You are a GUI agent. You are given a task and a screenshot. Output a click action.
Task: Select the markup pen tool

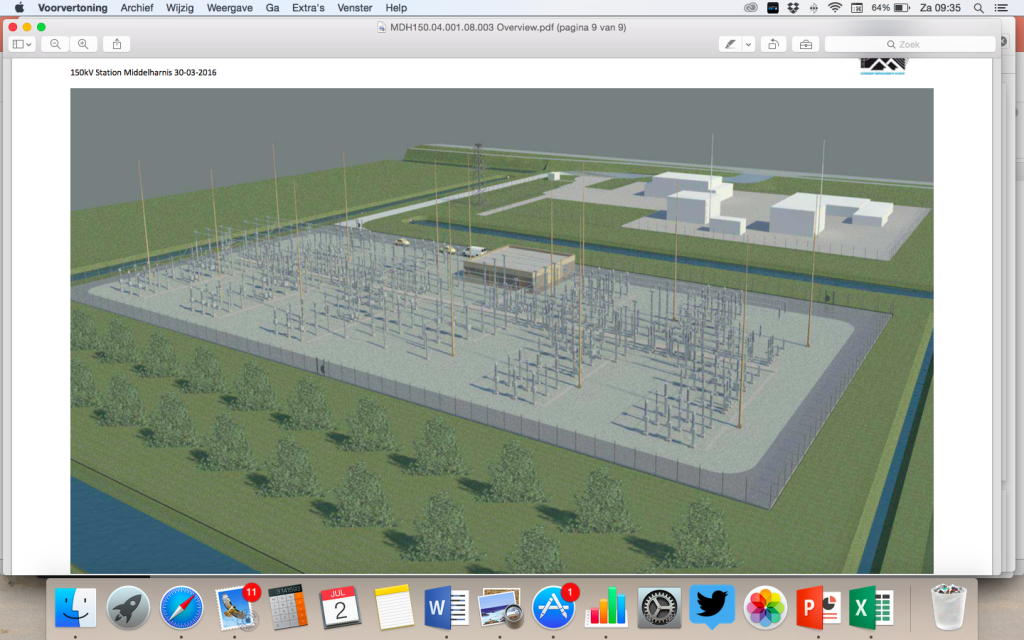(730, 44)
